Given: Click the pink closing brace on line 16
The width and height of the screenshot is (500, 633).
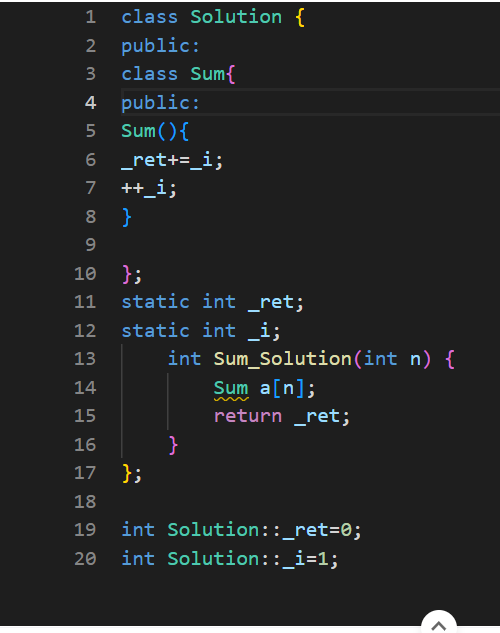Looking at the screenshot, I should 173,445.
